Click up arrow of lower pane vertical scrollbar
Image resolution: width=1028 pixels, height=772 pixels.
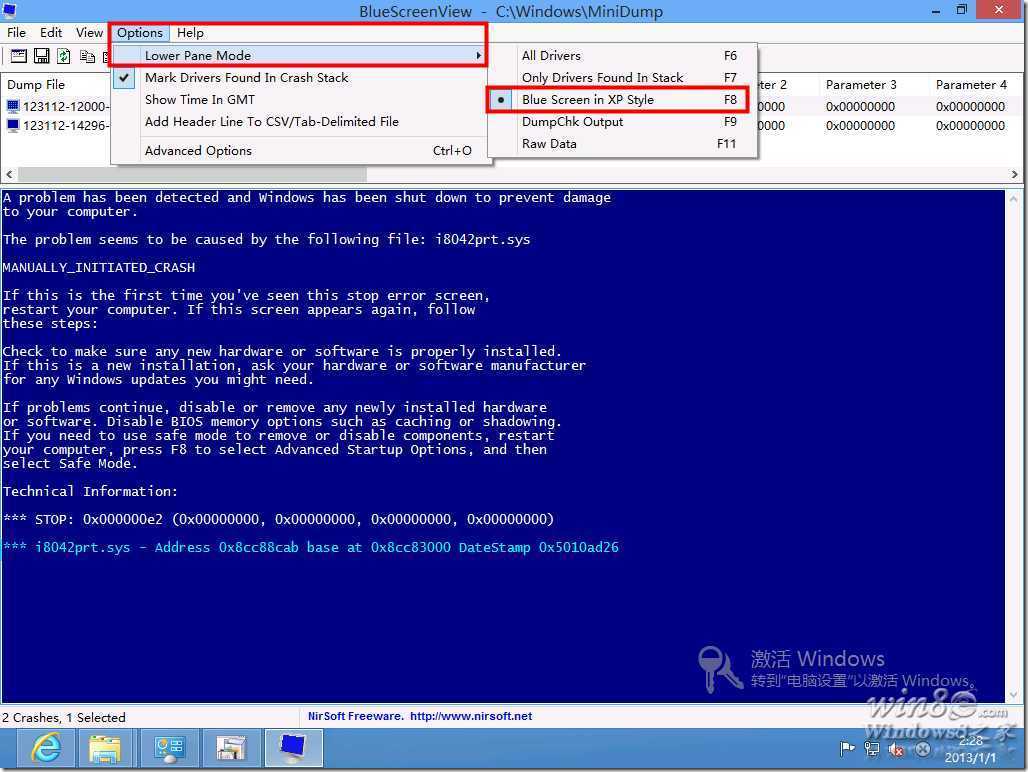pos(1013,198)
